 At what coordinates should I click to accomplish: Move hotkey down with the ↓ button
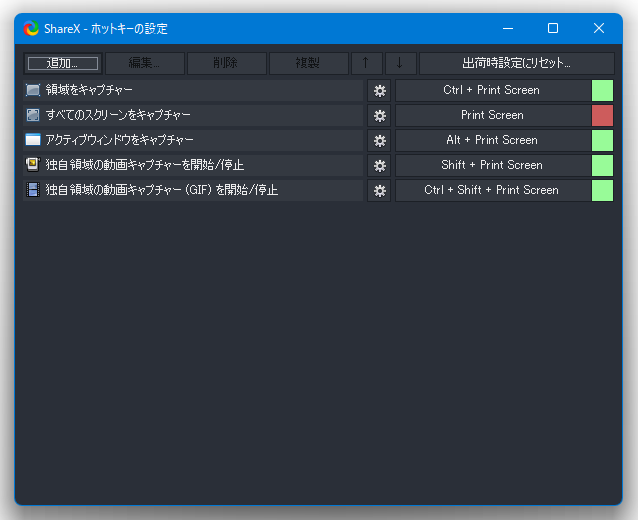[401, 63]
